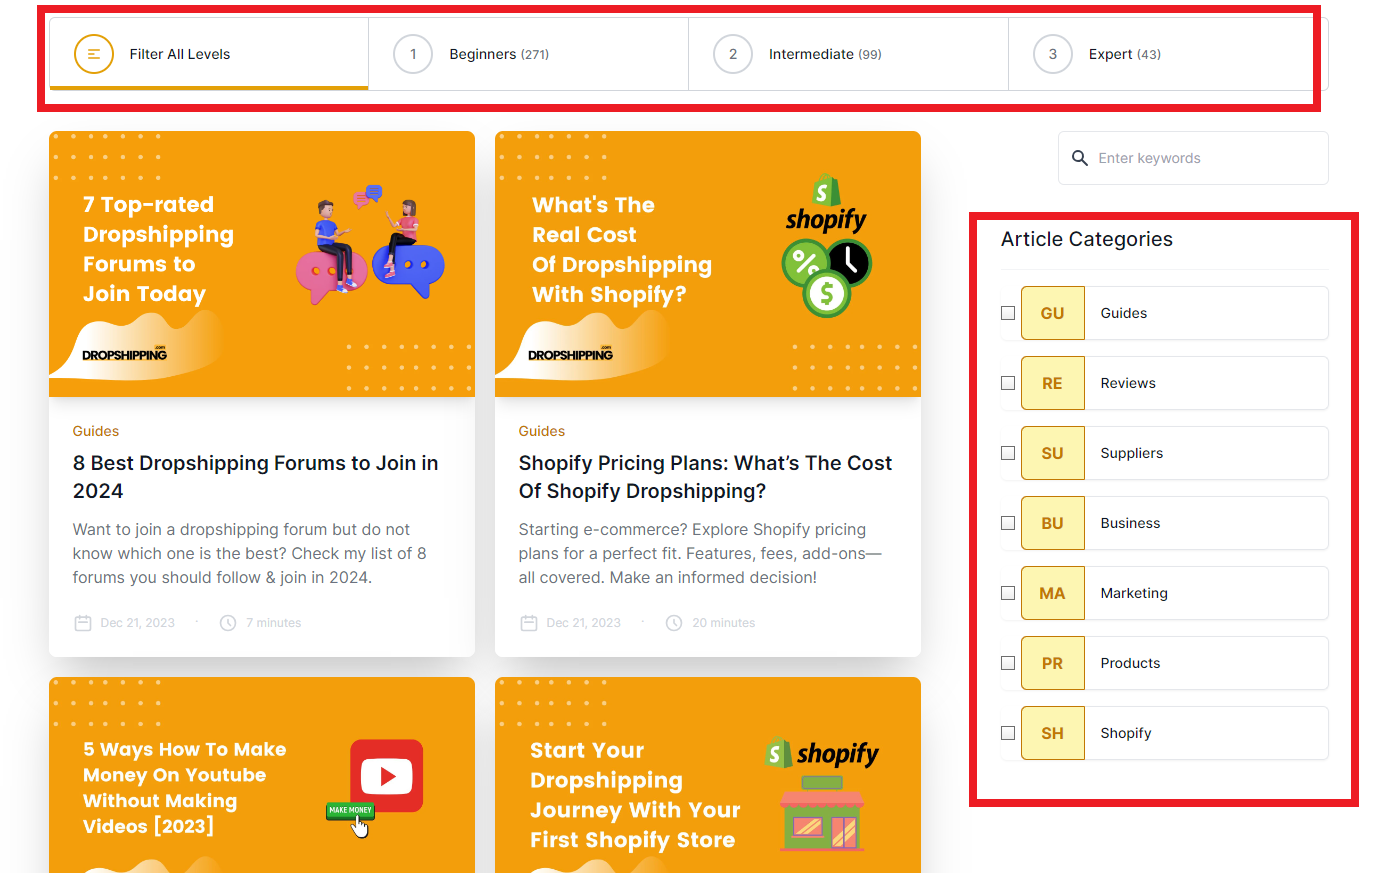This screenshot has height=873, width=1396.
Task: Click the Guides category label
Action: [x=1124, y=313]
